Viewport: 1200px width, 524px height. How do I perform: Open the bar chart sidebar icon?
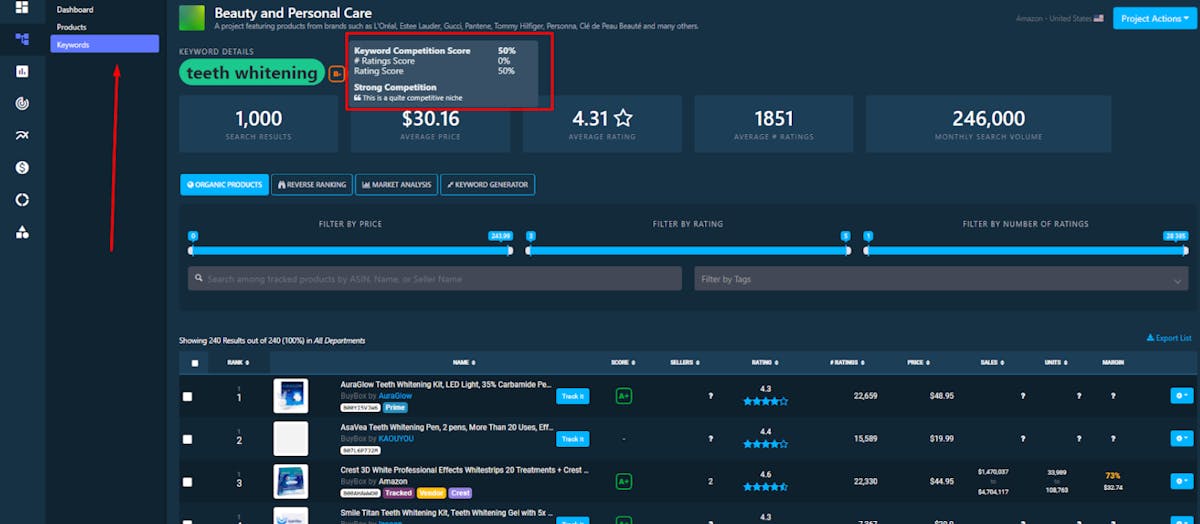pyautogui.click(x=22, y=72)
